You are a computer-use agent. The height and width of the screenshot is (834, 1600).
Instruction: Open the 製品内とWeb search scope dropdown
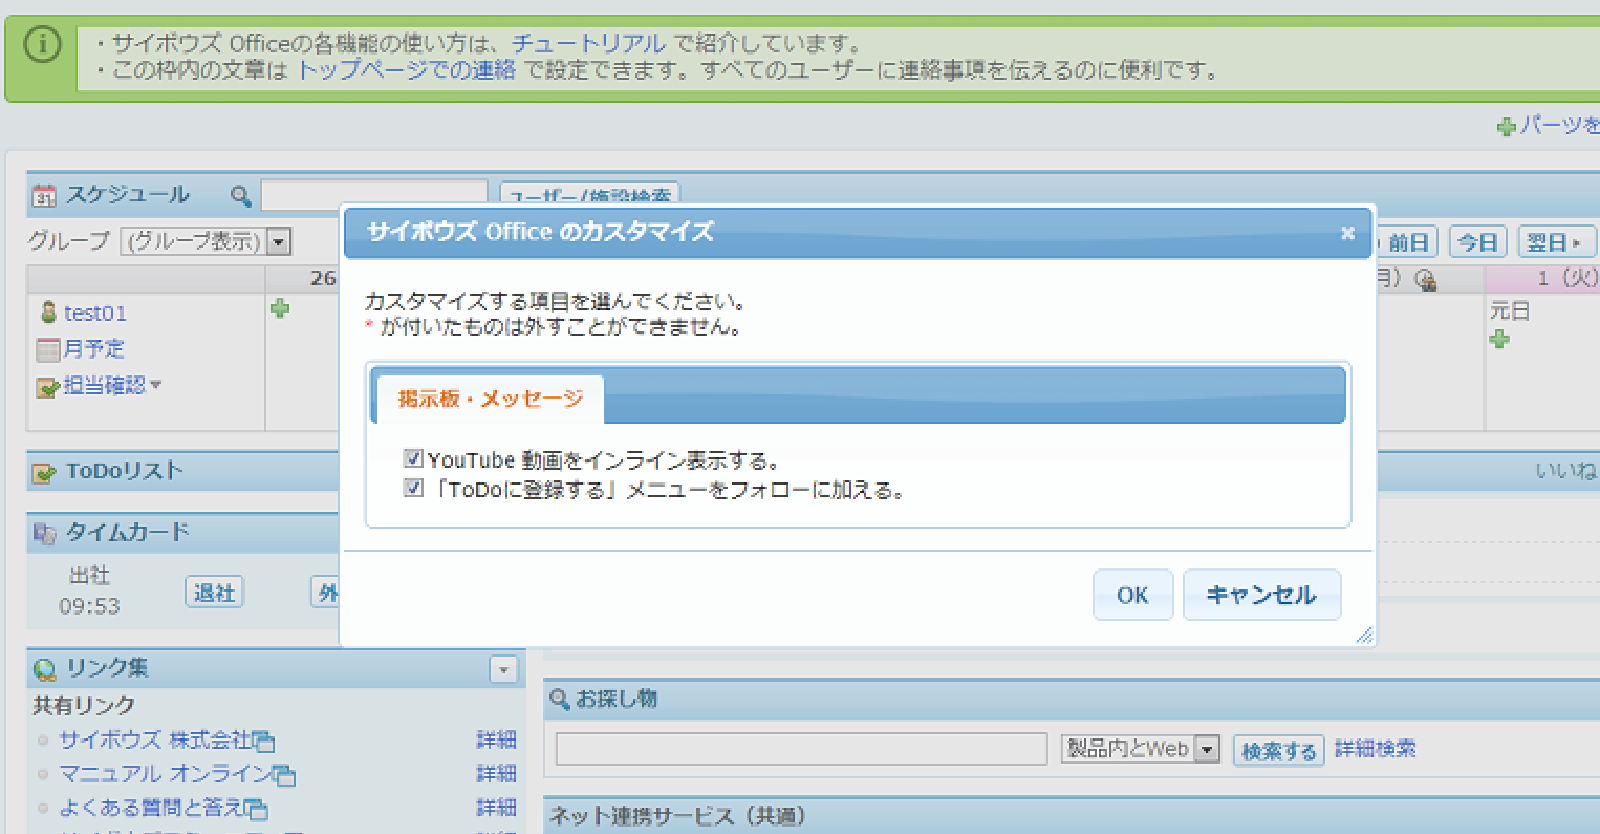pyautogui.click(x=1140, y=748)
